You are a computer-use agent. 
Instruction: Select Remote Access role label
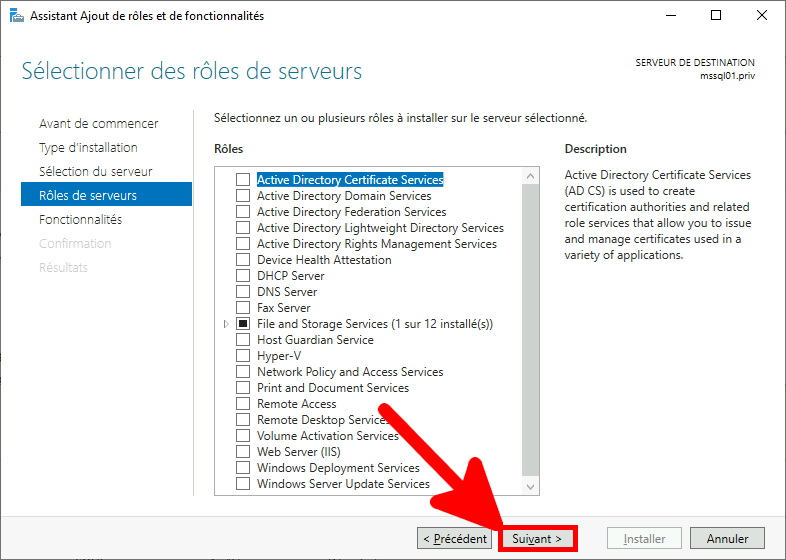pyautogui.click(x=297, y=404)
